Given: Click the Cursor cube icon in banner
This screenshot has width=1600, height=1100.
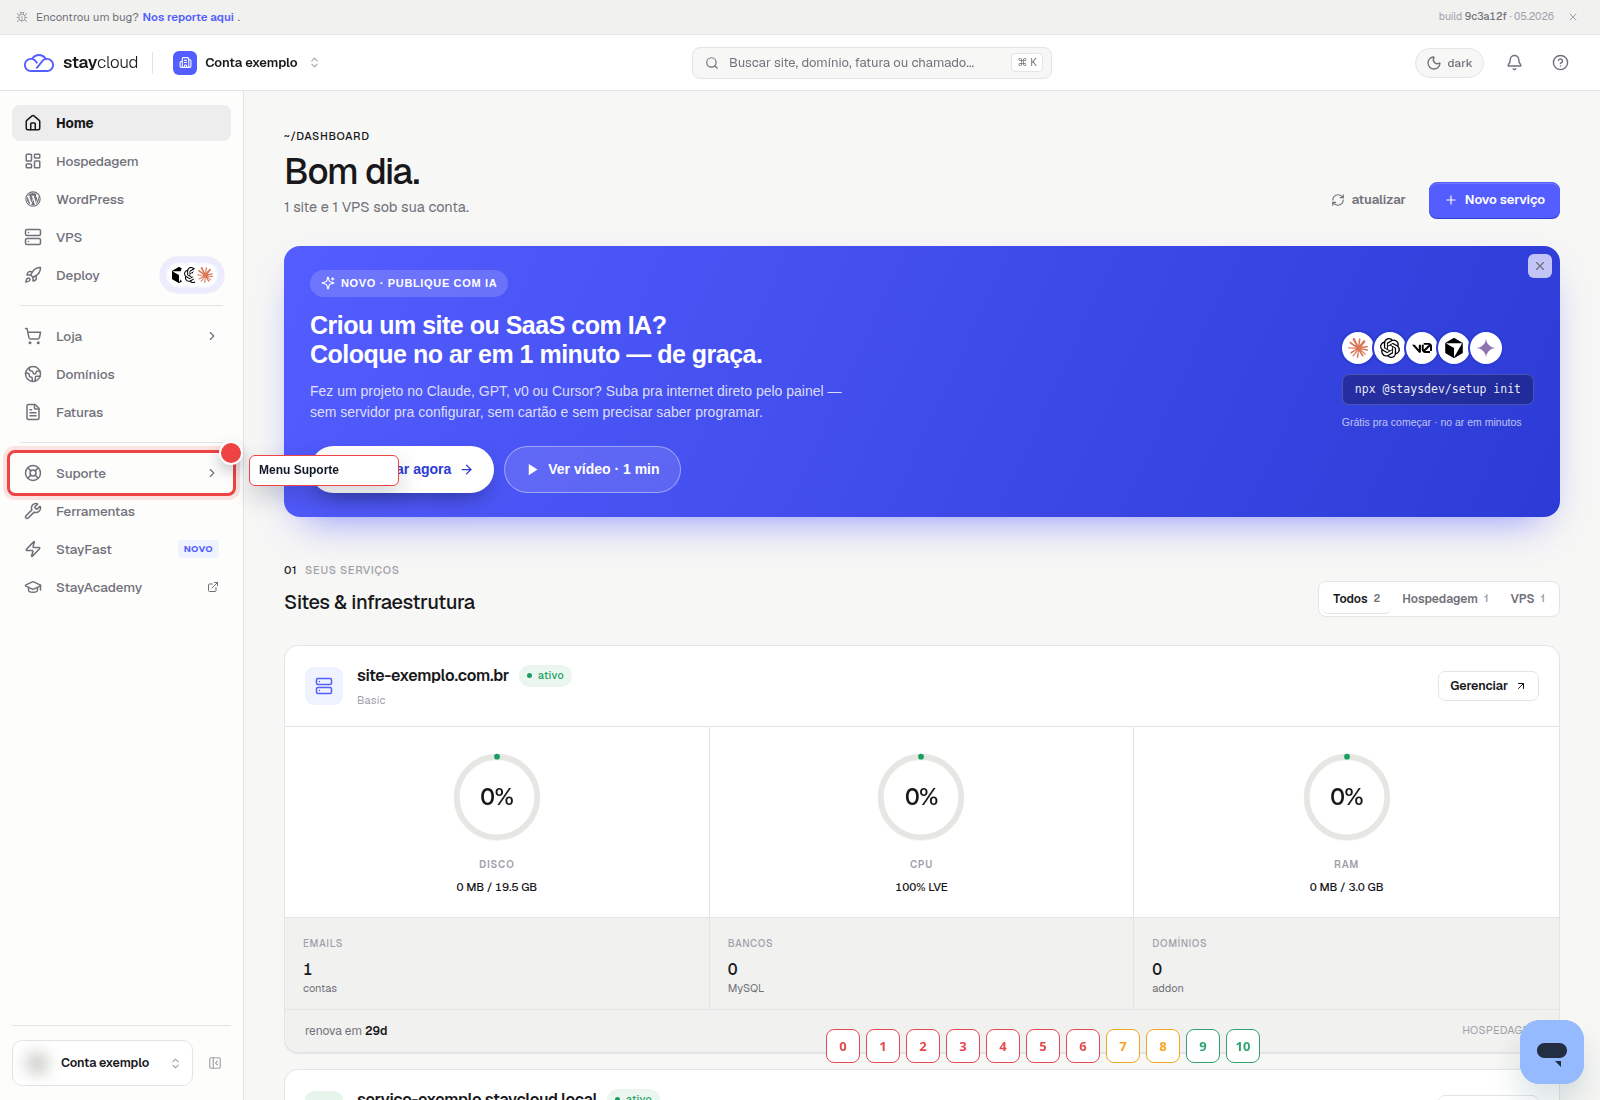Looking at the screenshot, I should click(x=1454, y=348).
